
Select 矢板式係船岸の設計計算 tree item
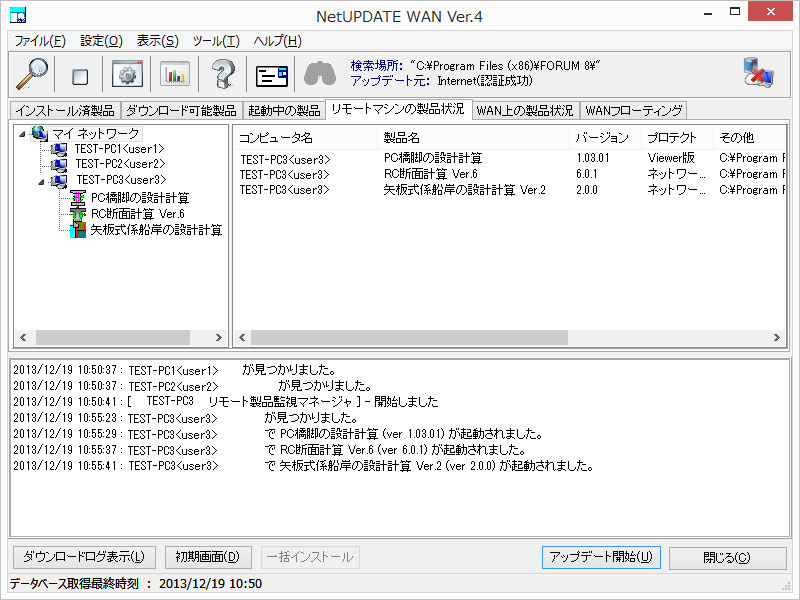point(157,230)
